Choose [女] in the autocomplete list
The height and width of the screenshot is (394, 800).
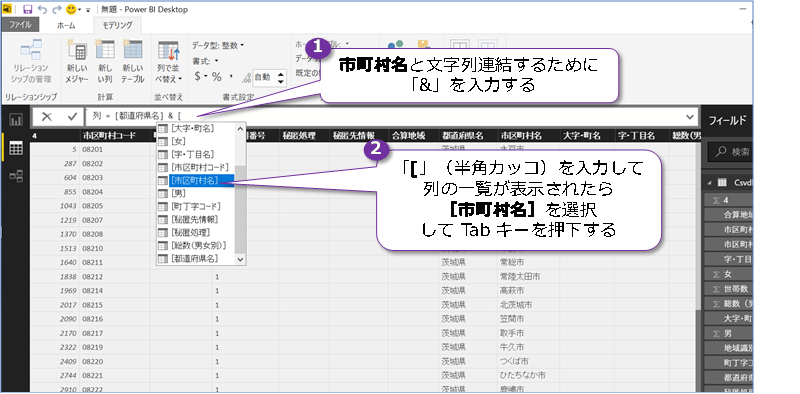195,141
